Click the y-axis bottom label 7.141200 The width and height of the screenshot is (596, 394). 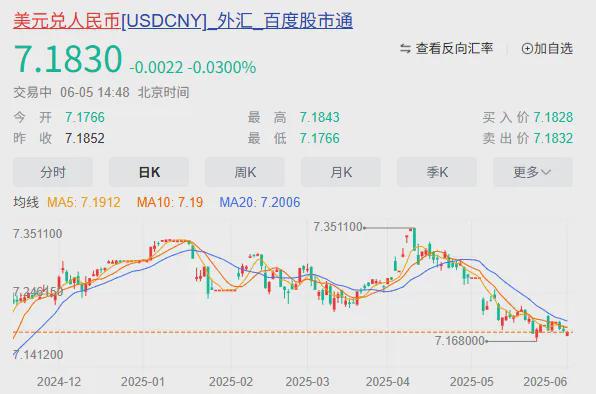(x=38, y=354)
